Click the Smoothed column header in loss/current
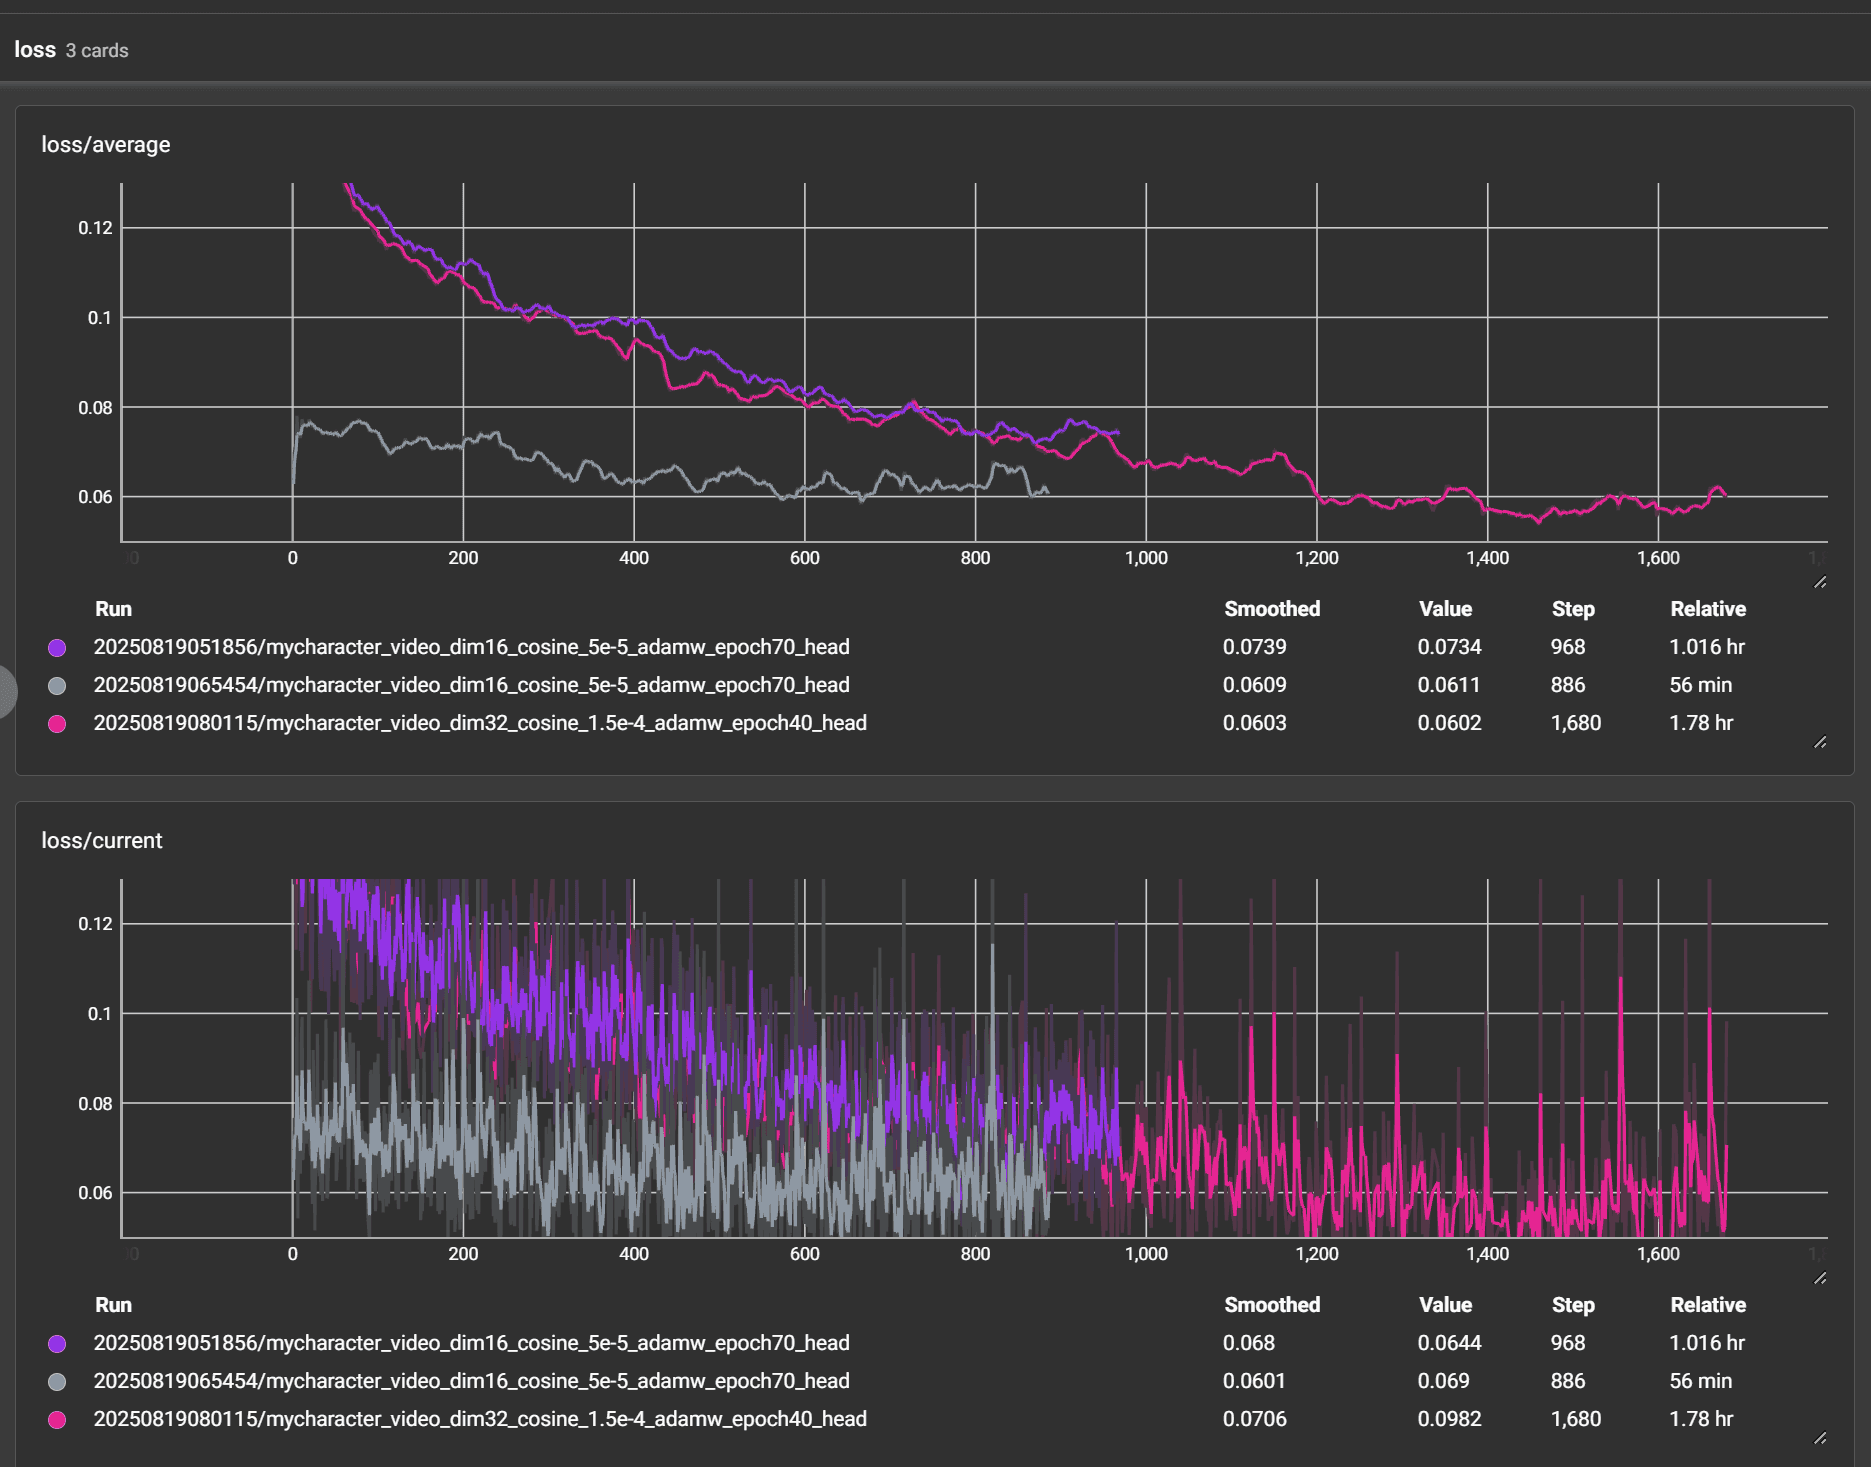 [x=1271, y=1305]
